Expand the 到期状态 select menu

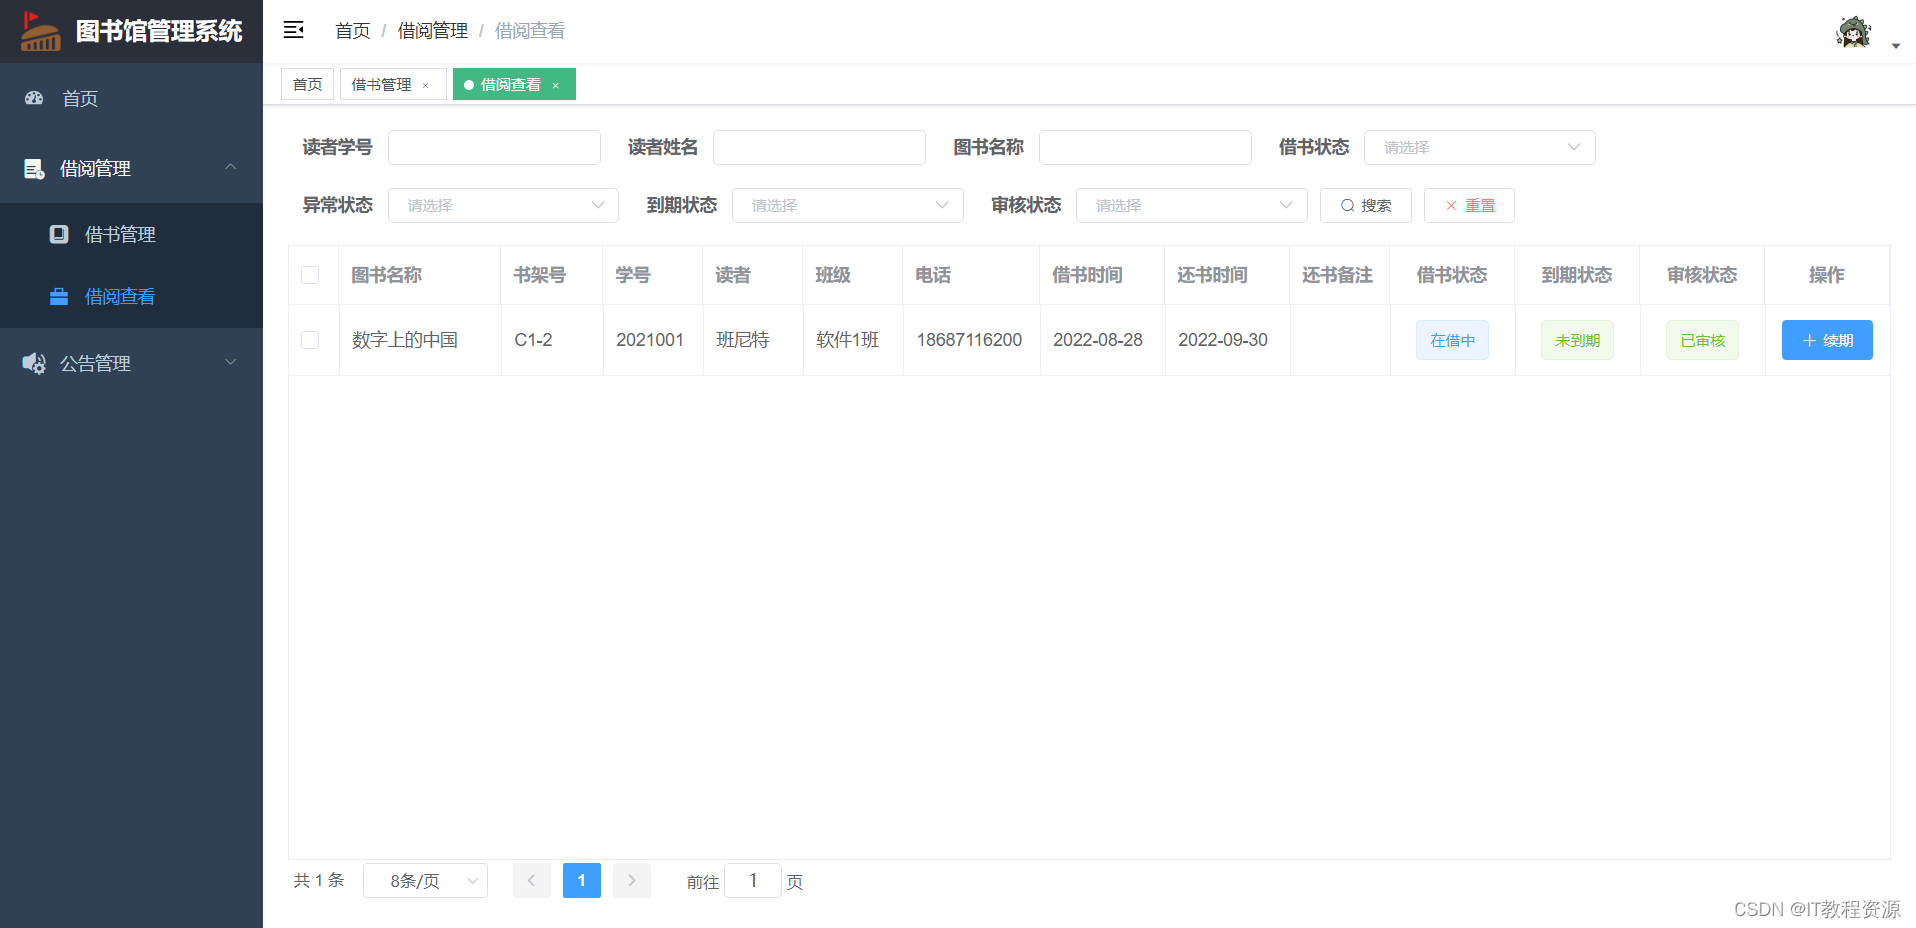[x=847, y=205]
